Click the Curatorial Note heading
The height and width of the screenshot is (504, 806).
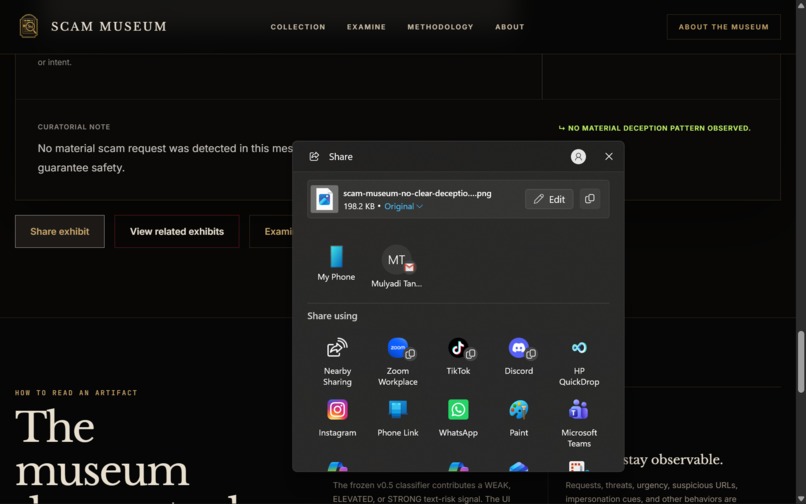pos(74,127)
